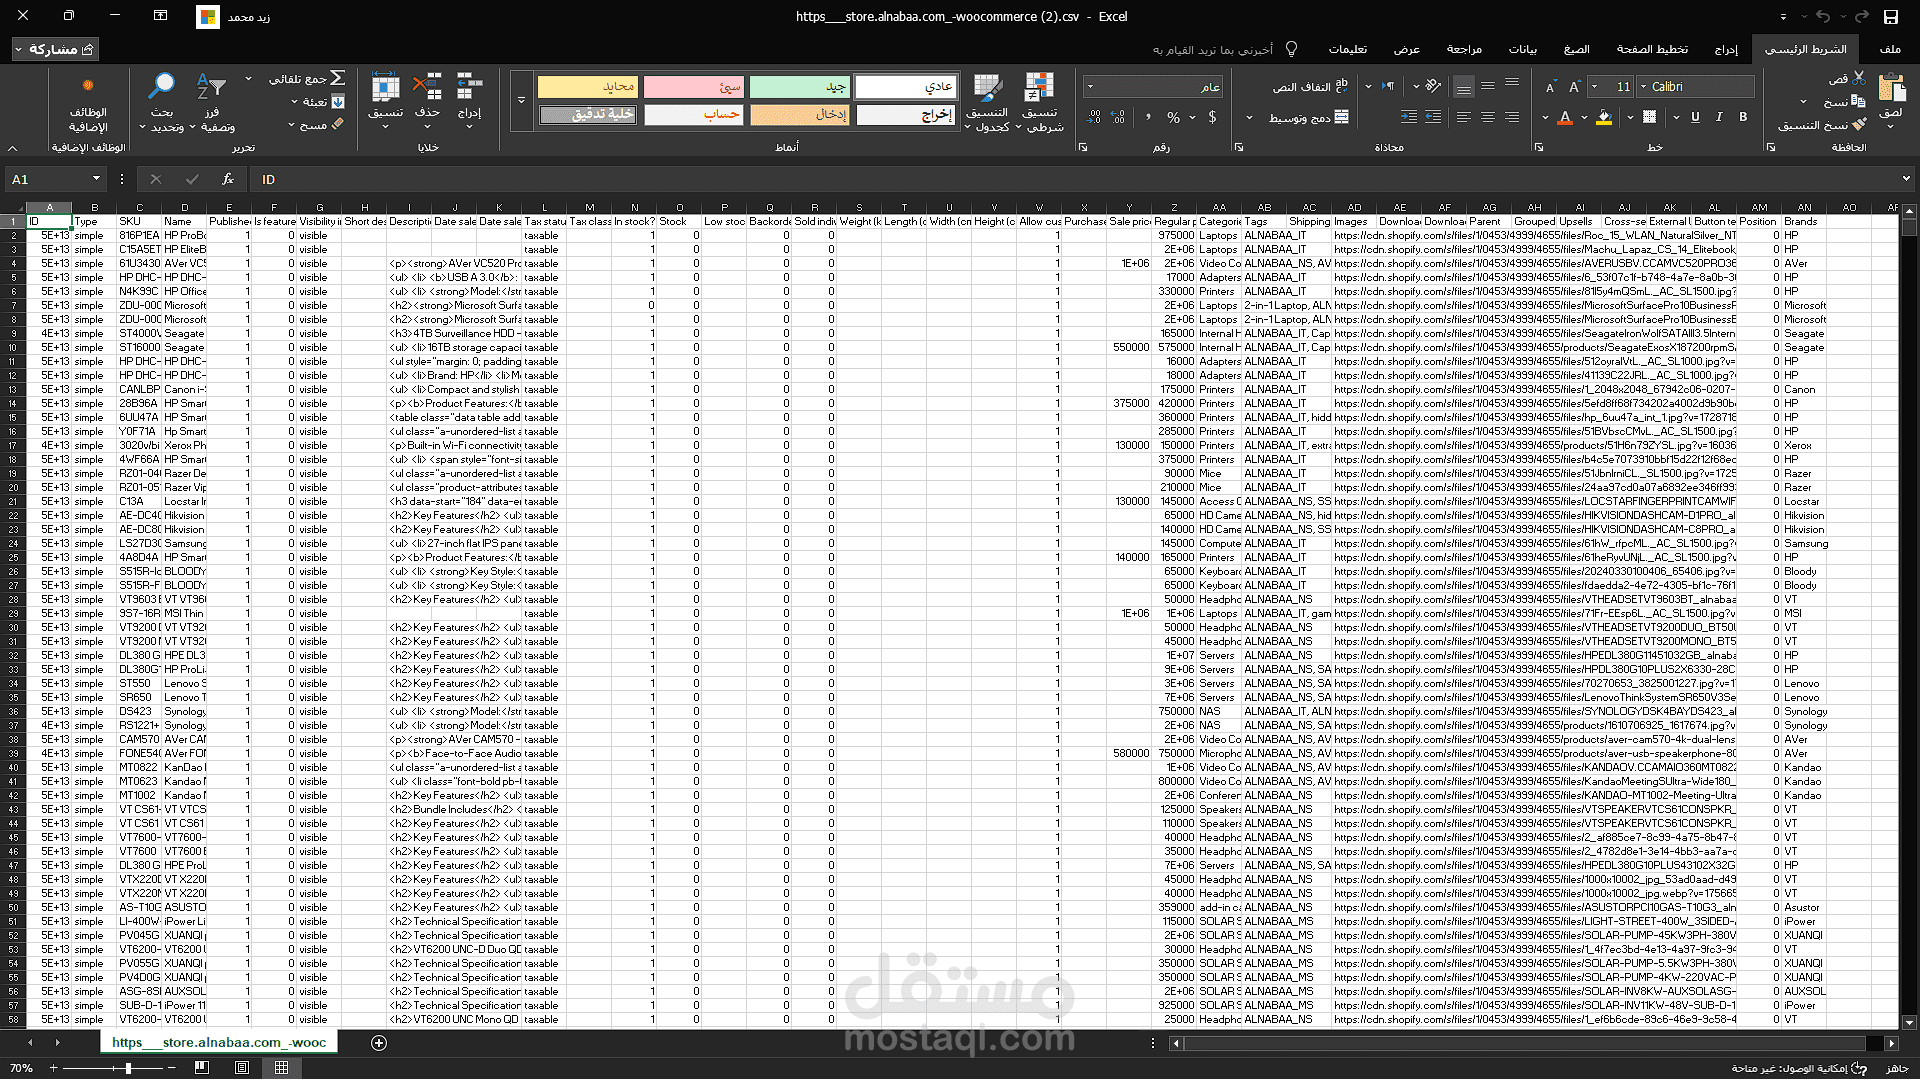The image size is (1920, 1080).
Task: Toggle Bold formatting
Action: [x=1743, y=117]
